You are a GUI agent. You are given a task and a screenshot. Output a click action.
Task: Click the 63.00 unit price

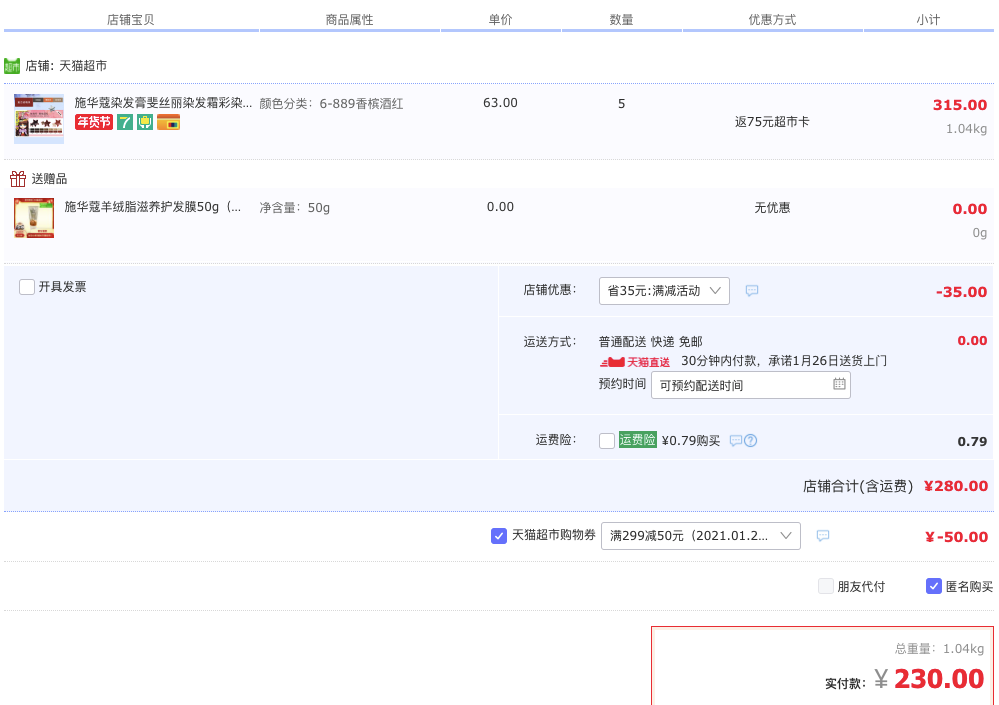tap(500, 103)
